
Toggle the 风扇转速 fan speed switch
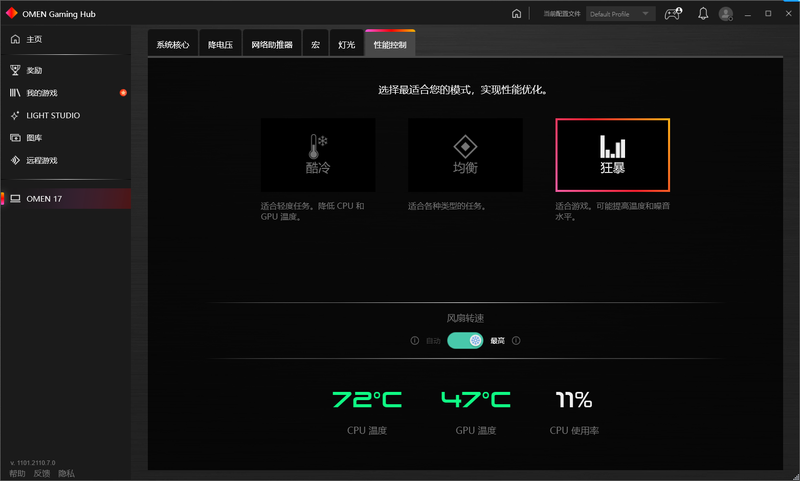coord(465,341)
